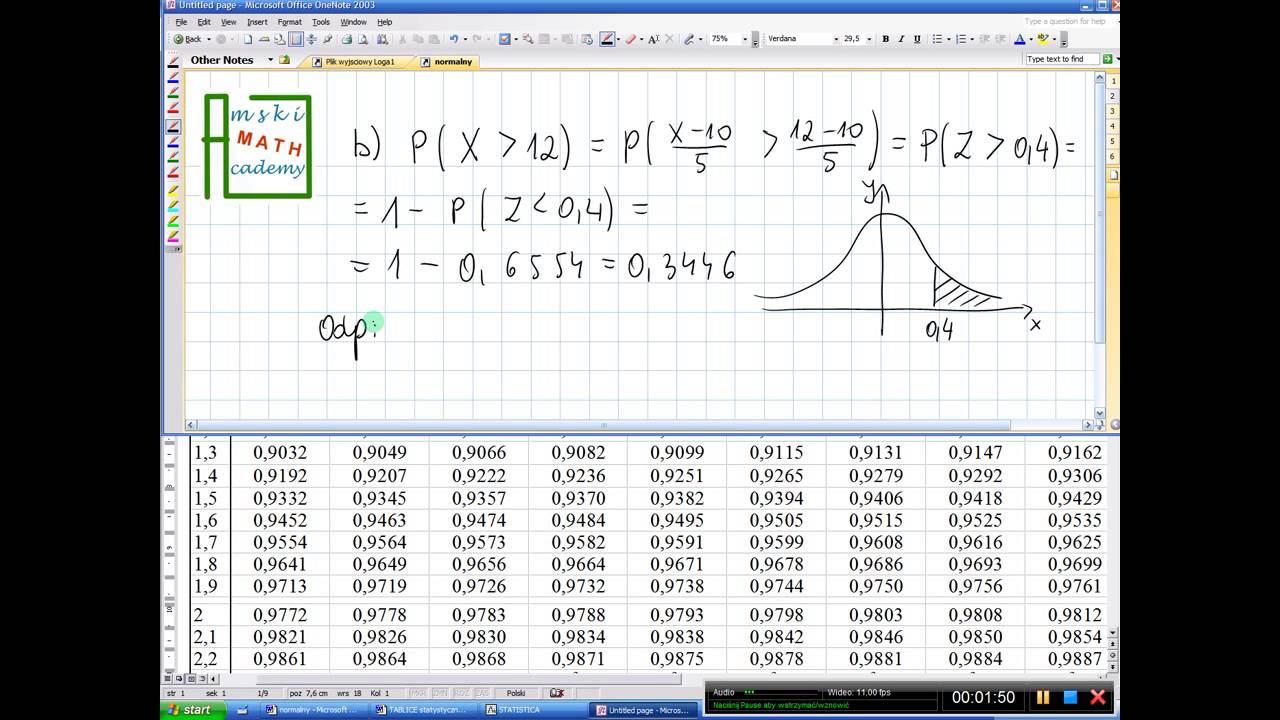Open the Window menu
The height and width of the screenshot is (720, 1280).
click(353, 22)
